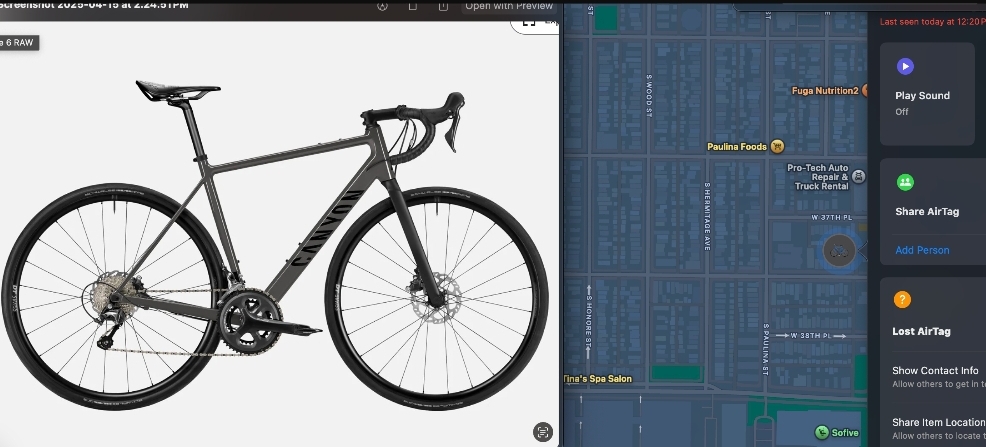The width and height of the screenshot is (986, 447).
Task: Click the Sofive map label
Action: coord(845,433)
